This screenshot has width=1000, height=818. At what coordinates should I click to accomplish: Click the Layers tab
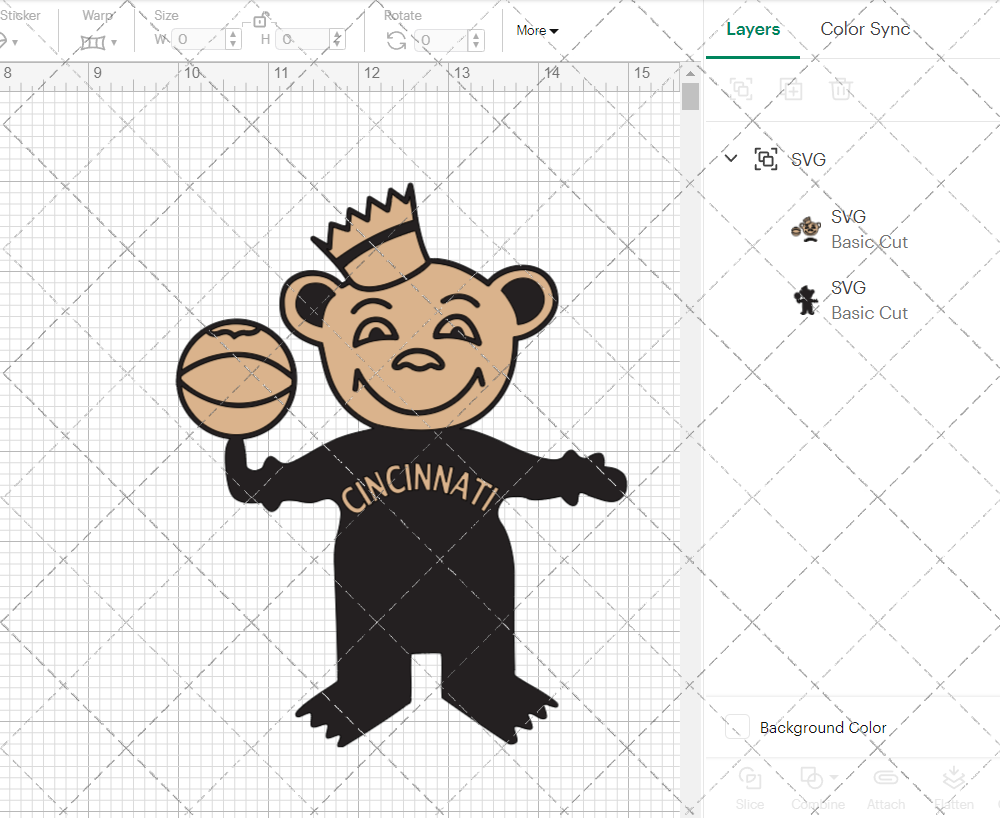coord(753,29)
